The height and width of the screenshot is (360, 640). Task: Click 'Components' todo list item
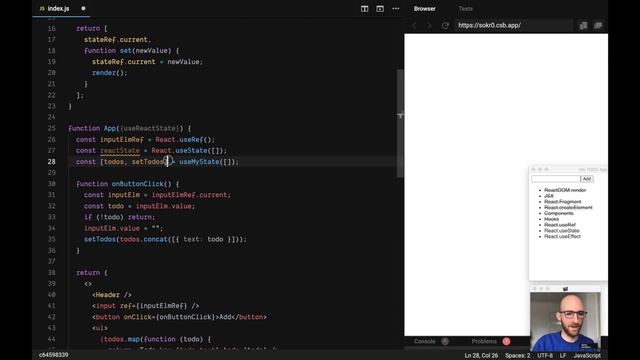(x=559, y=213)
